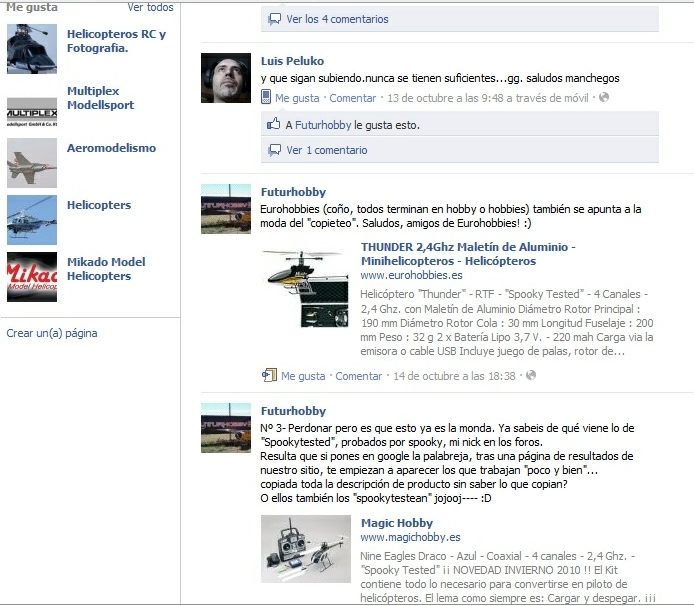694x606 pixels.
Task: Open Futurhobby name on the Nº 3 post
Action: coord(293,411)
